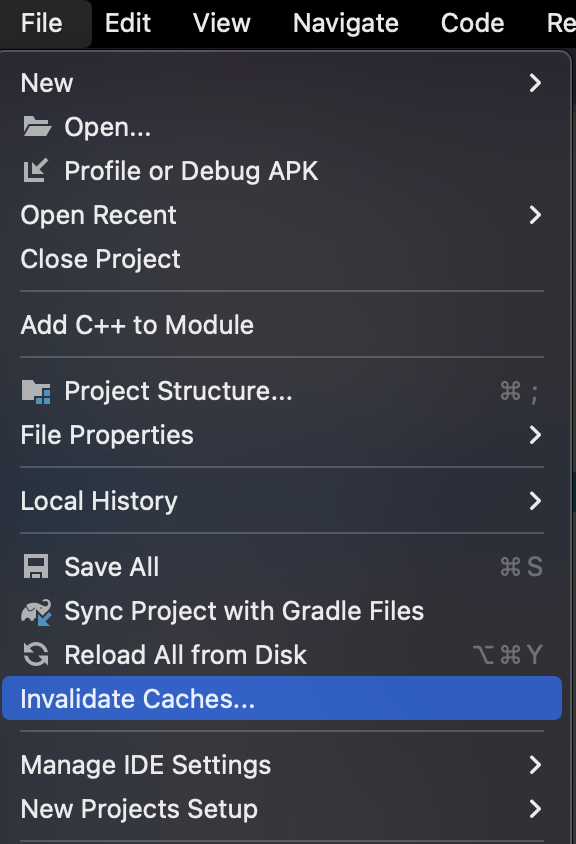This screenshot has width=576, height=844.
Task: Expand the File Properties submenu arrow
Action: (x=535, y=435)
